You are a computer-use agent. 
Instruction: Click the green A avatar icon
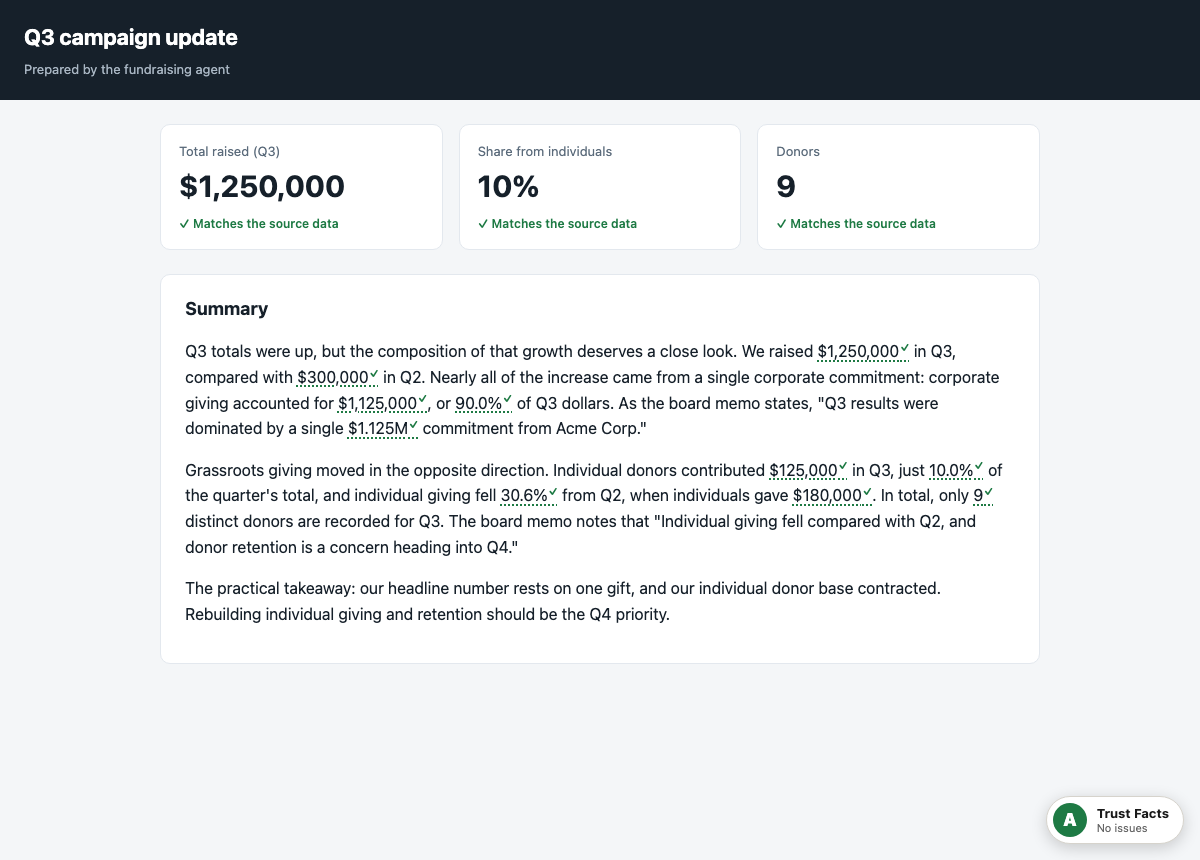click(x=1070, y=820)
